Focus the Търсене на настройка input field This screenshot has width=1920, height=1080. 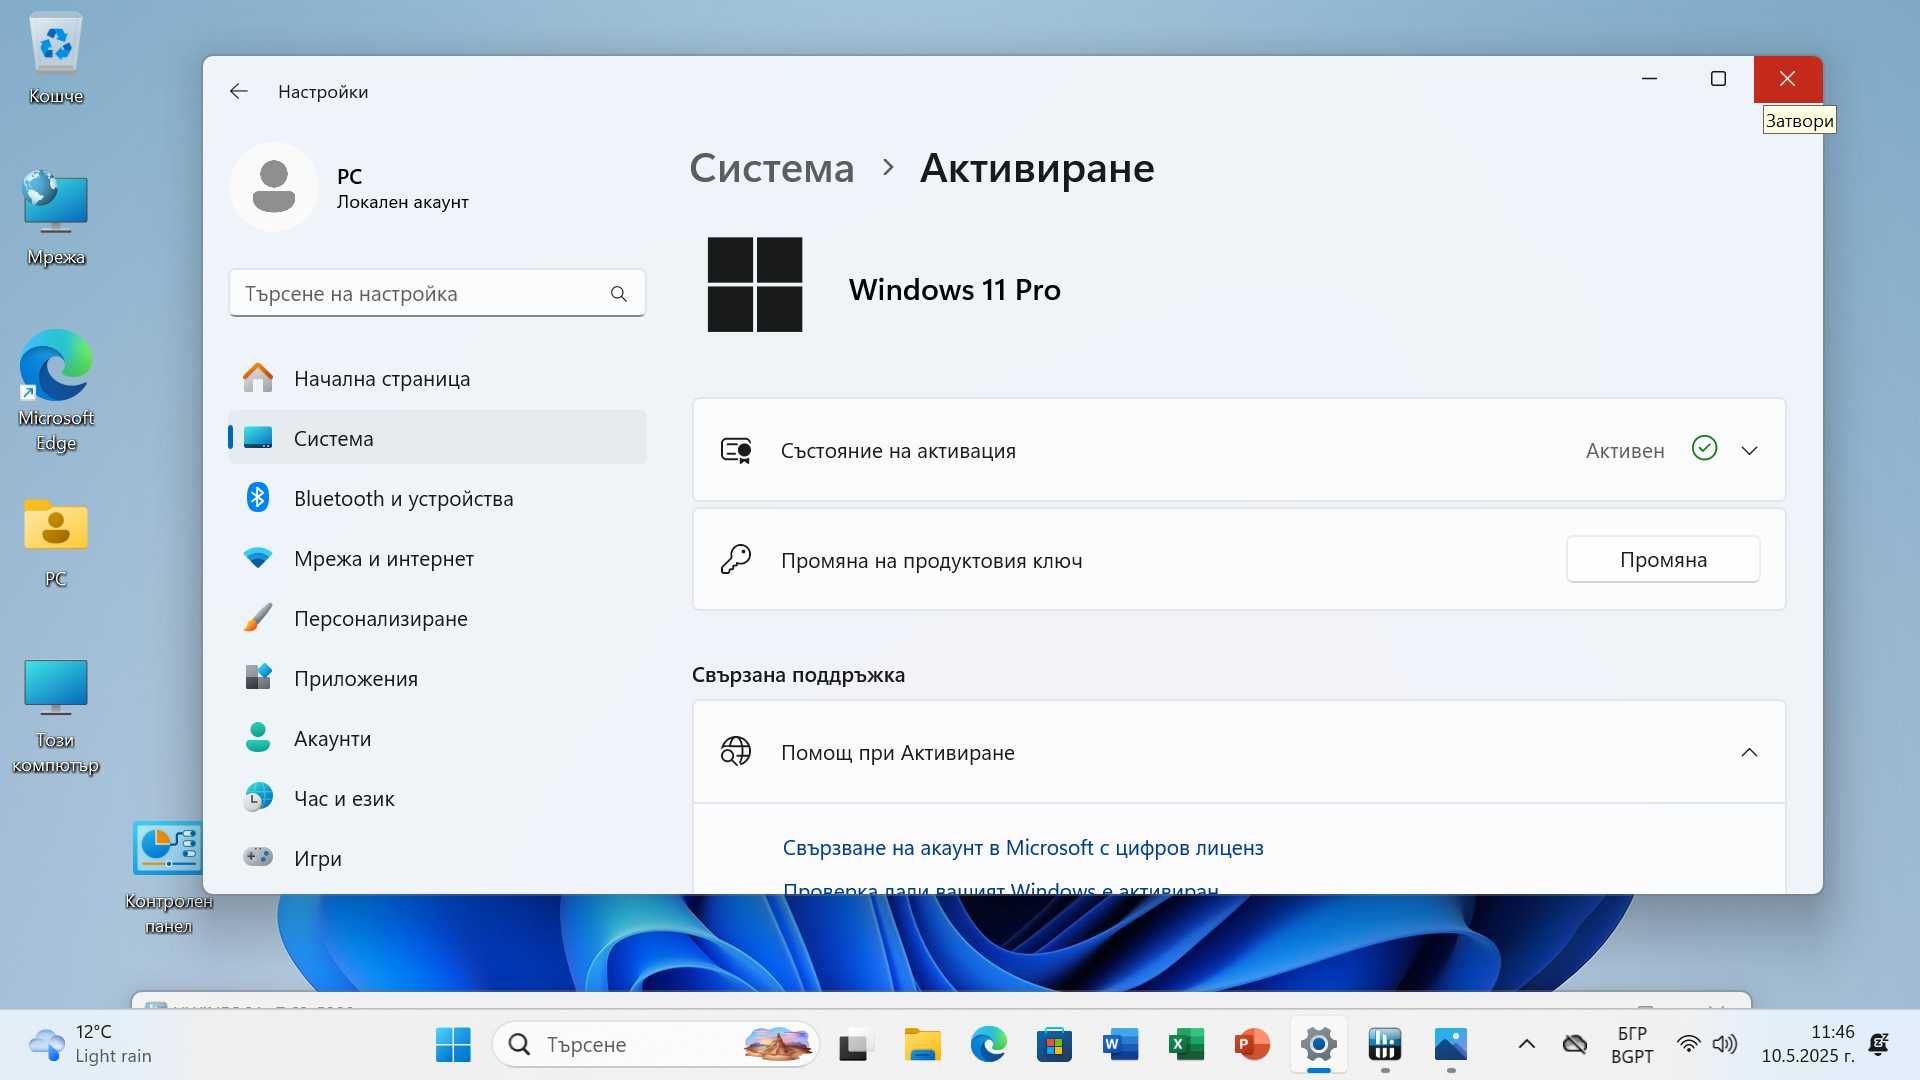[x=437, y=293]
